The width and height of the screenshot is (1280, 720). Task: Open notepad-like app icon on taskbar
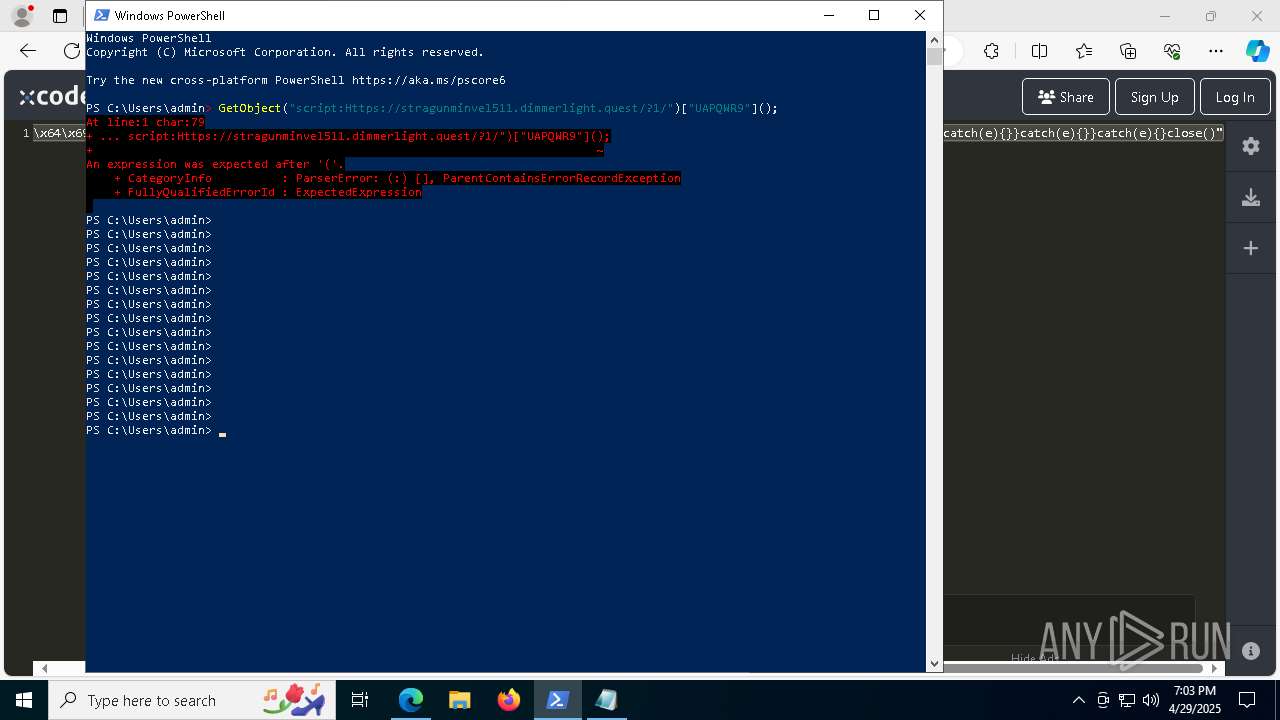[606, 700]
